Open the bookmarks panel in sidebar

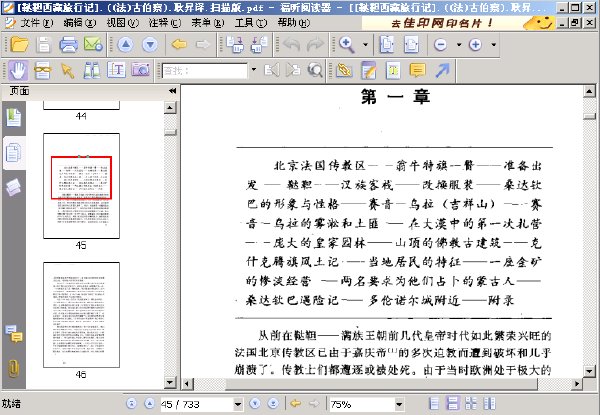coord(14,117)
